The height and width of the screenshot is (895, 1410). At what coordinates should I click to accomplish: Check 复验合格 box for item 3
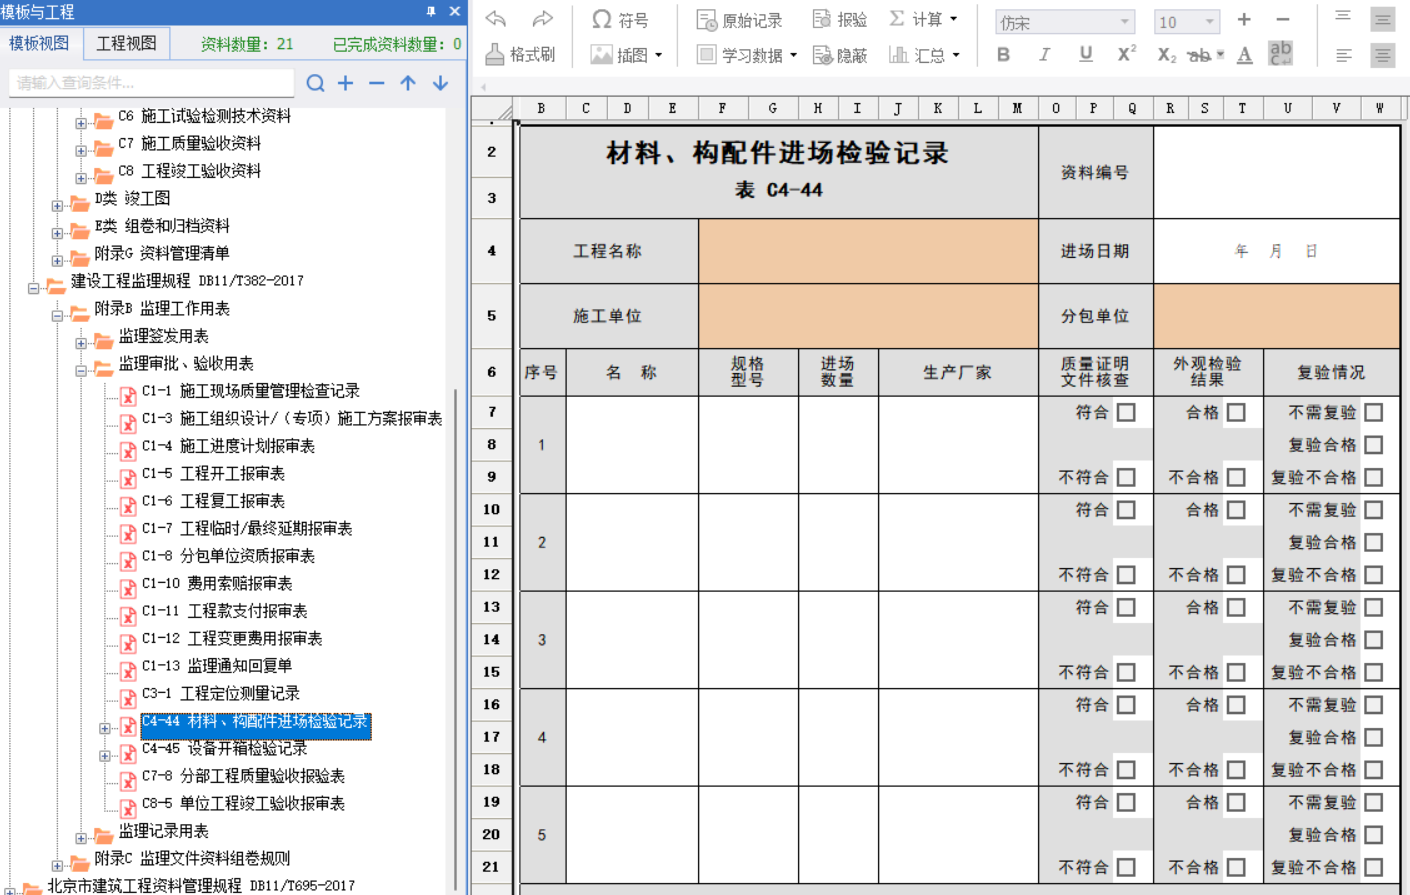pyautogui.click(x=1374, y=640)
